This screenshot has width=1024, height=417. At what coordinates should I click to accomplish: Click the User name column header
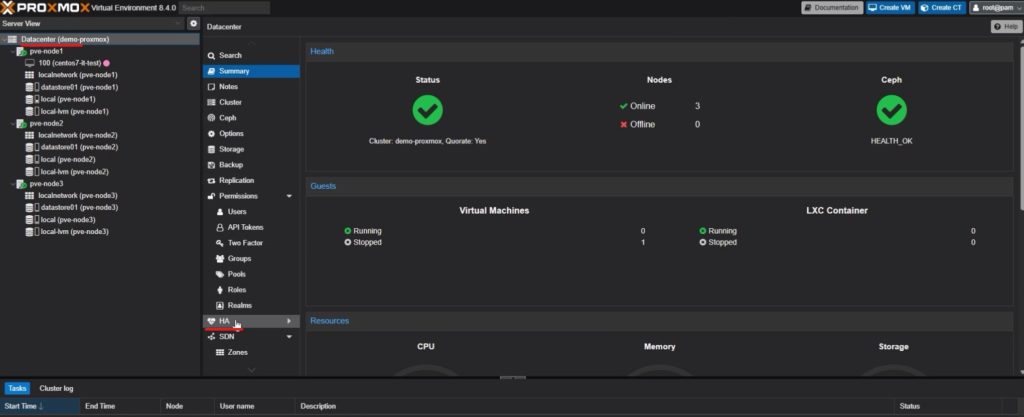click(254, 406)
